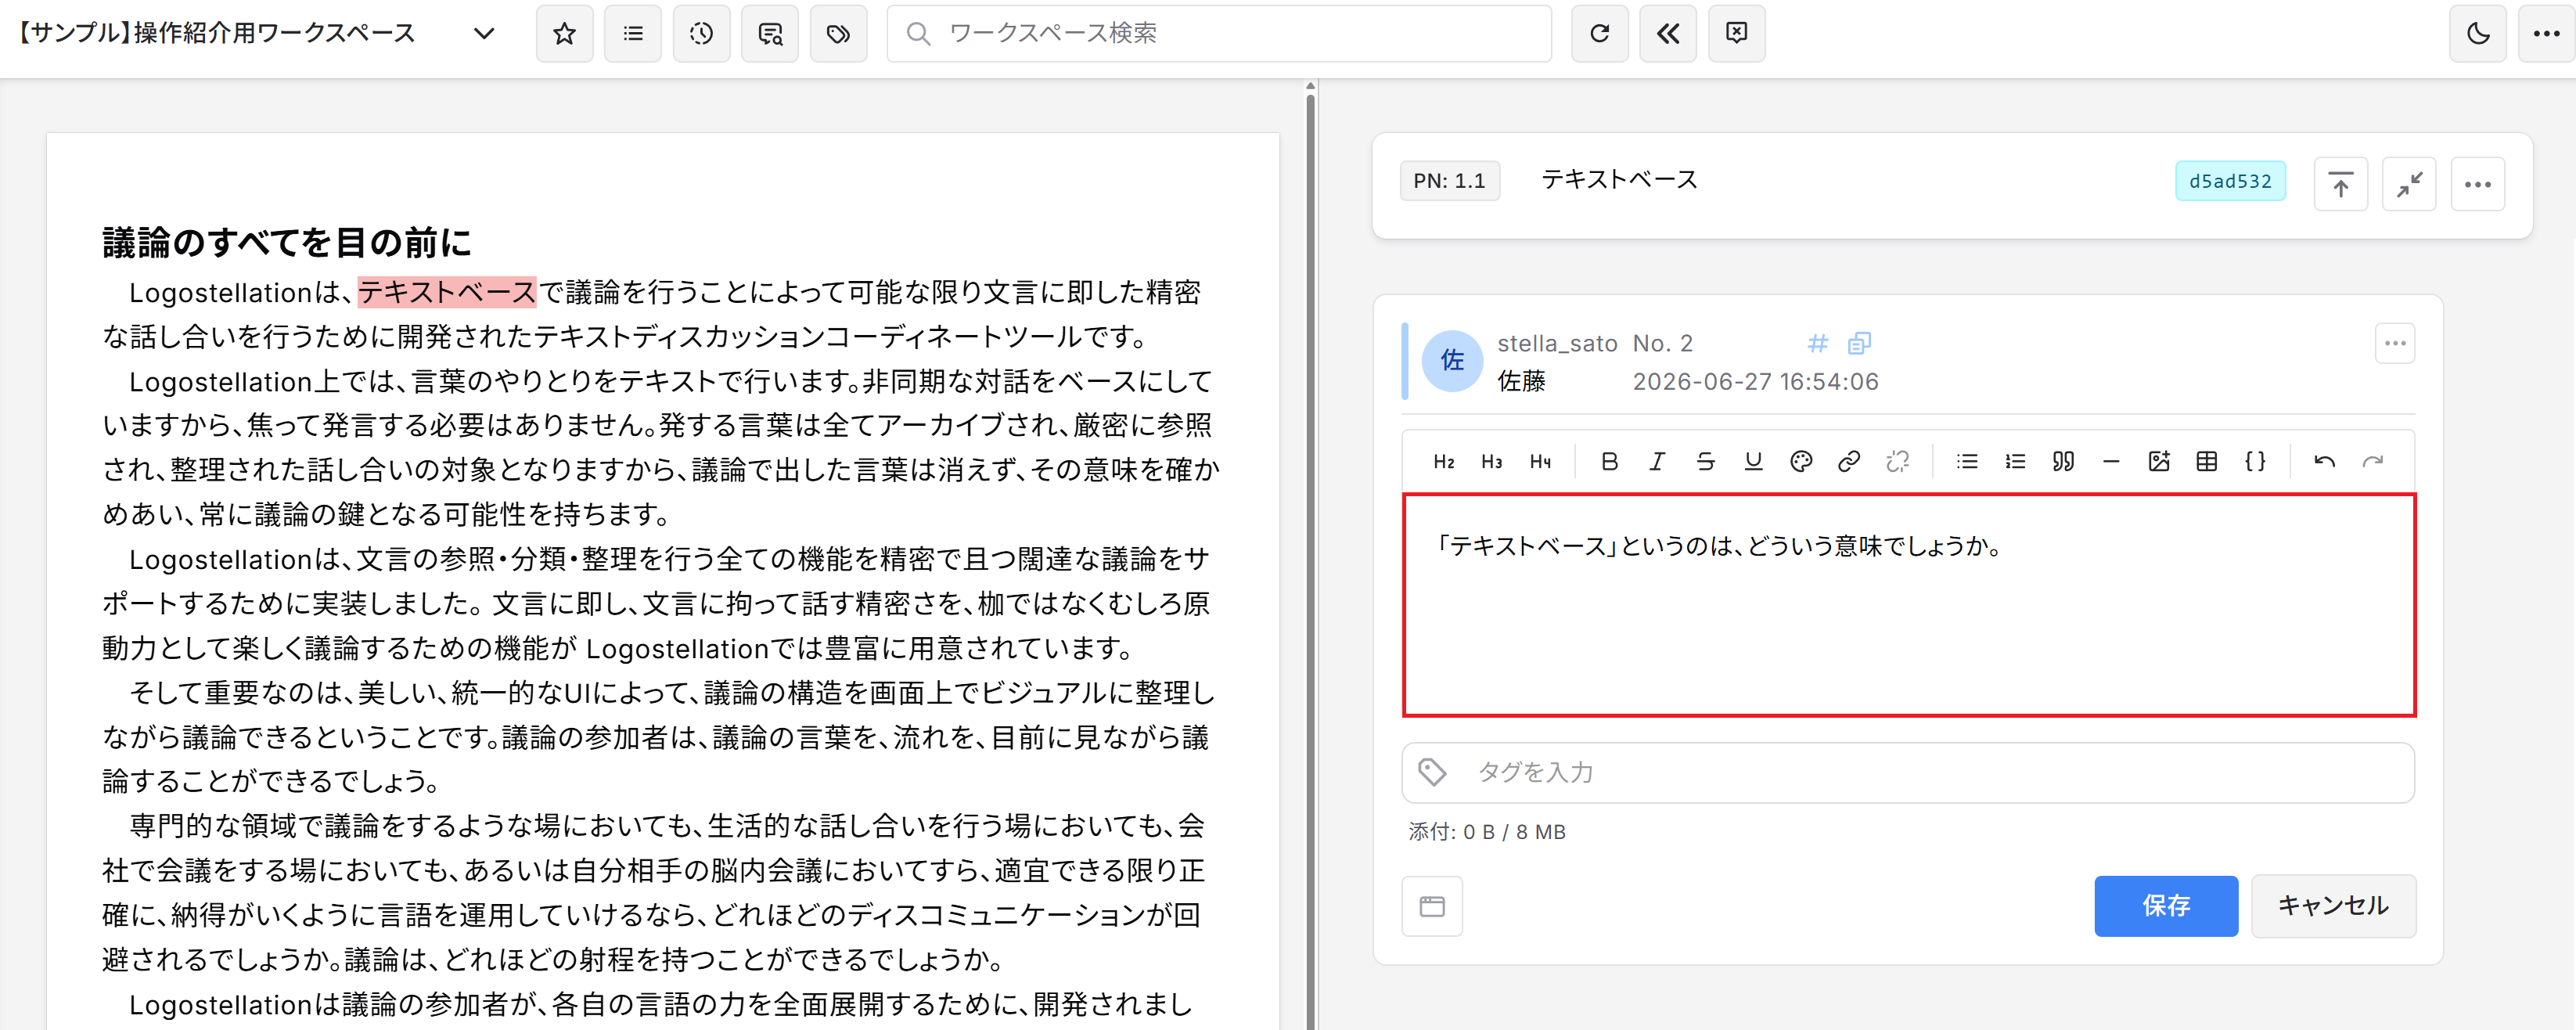The width and height of the screenshot is (2576, 1030).
Task: Toggle bold formatting
Action: pos(1609,462)
